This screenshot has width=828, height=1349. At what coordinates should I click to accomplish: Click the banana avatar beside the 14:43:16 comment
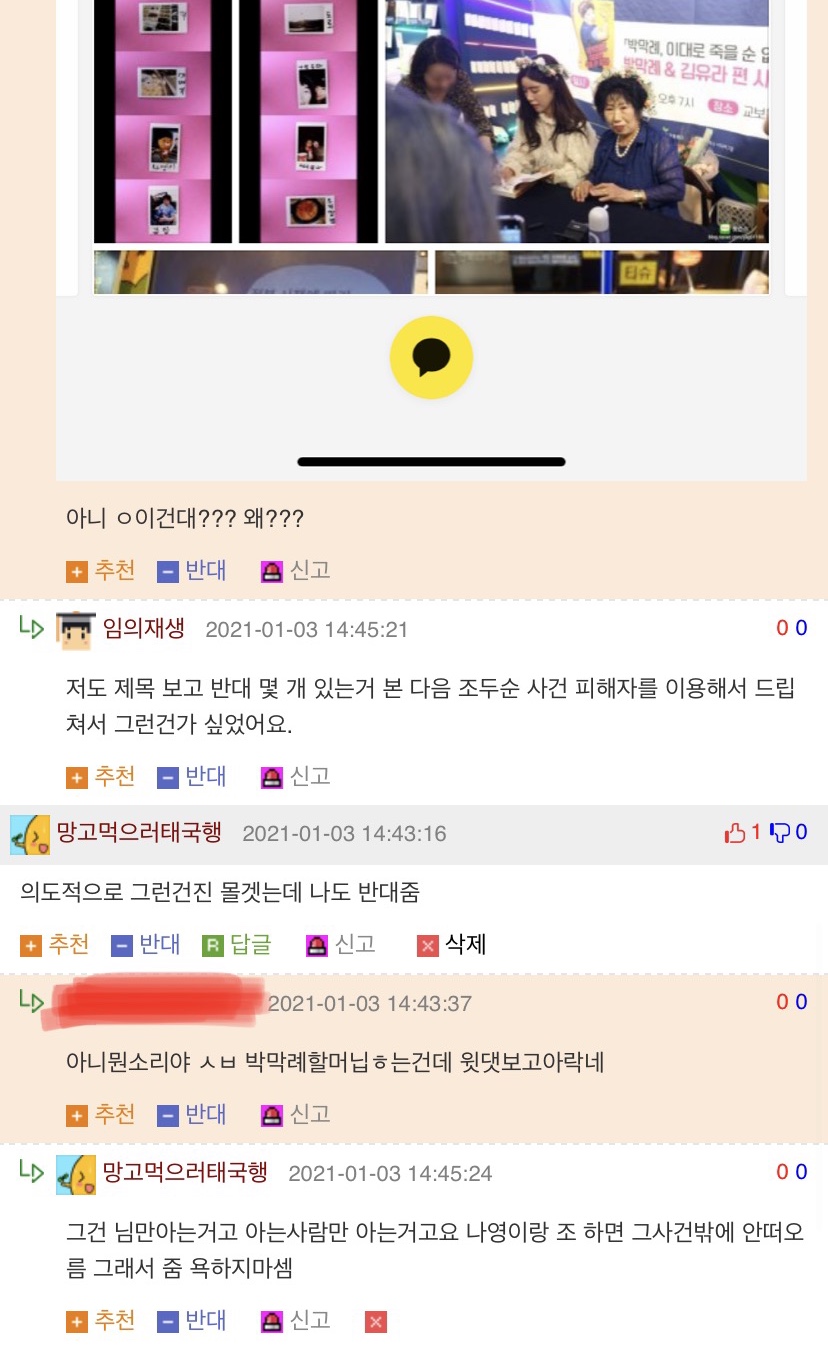30,834
